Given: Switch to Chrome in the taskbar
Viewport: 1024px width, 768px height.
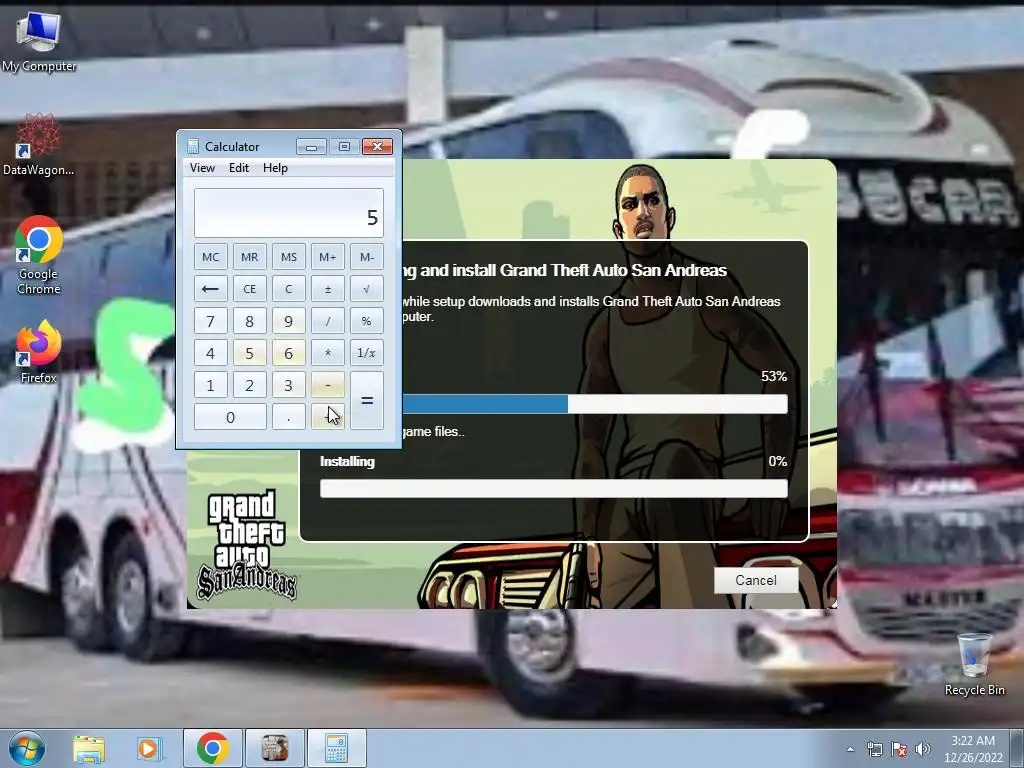Looking at the screenshot, I should (212, 748).
